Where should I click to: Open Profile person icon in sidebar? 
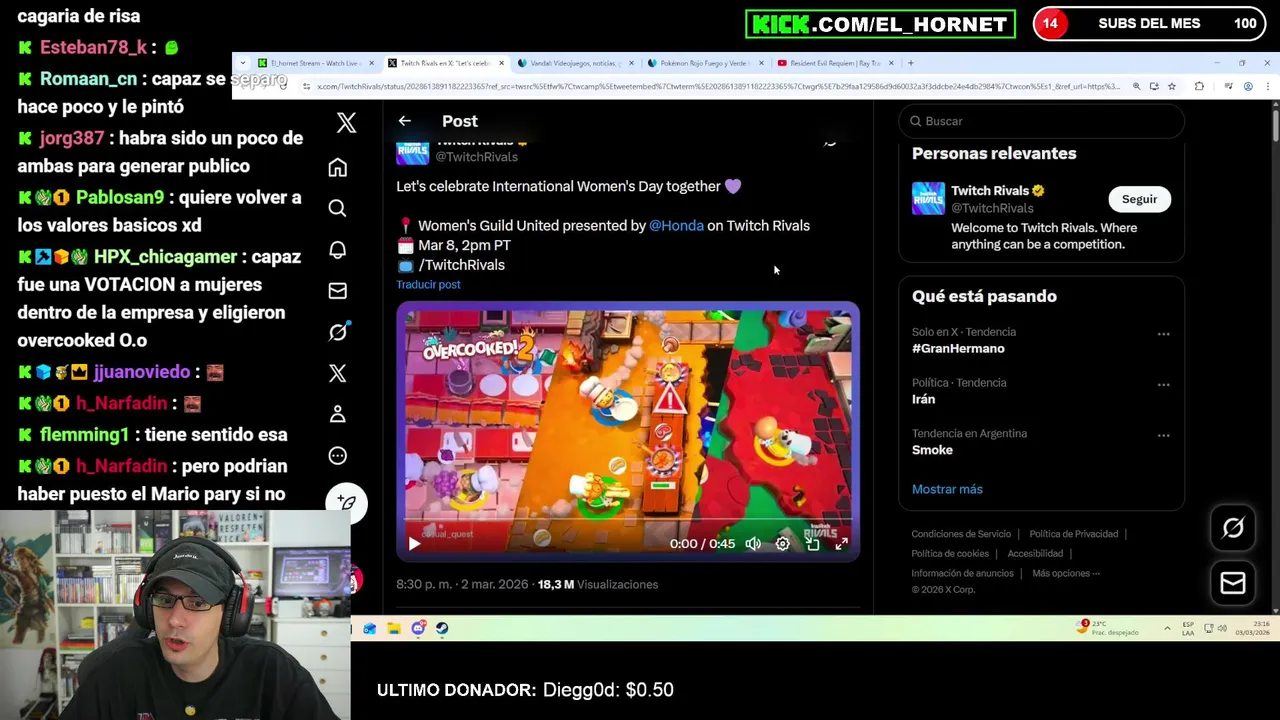pos(338,414)
